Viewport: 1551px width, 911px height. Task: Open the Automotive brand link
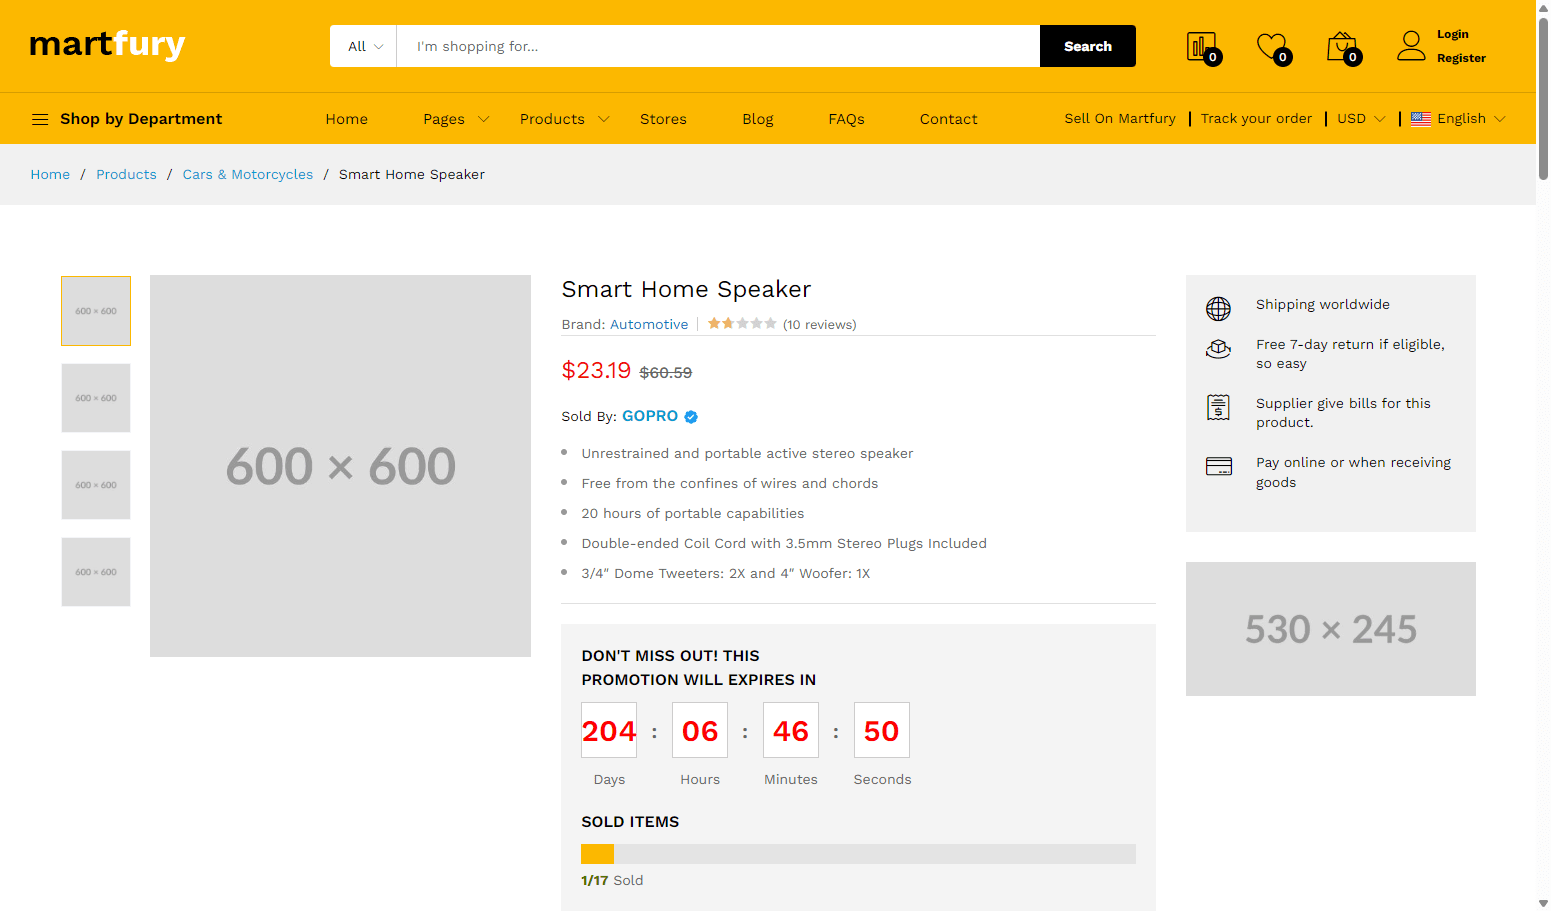pos(649,324)
